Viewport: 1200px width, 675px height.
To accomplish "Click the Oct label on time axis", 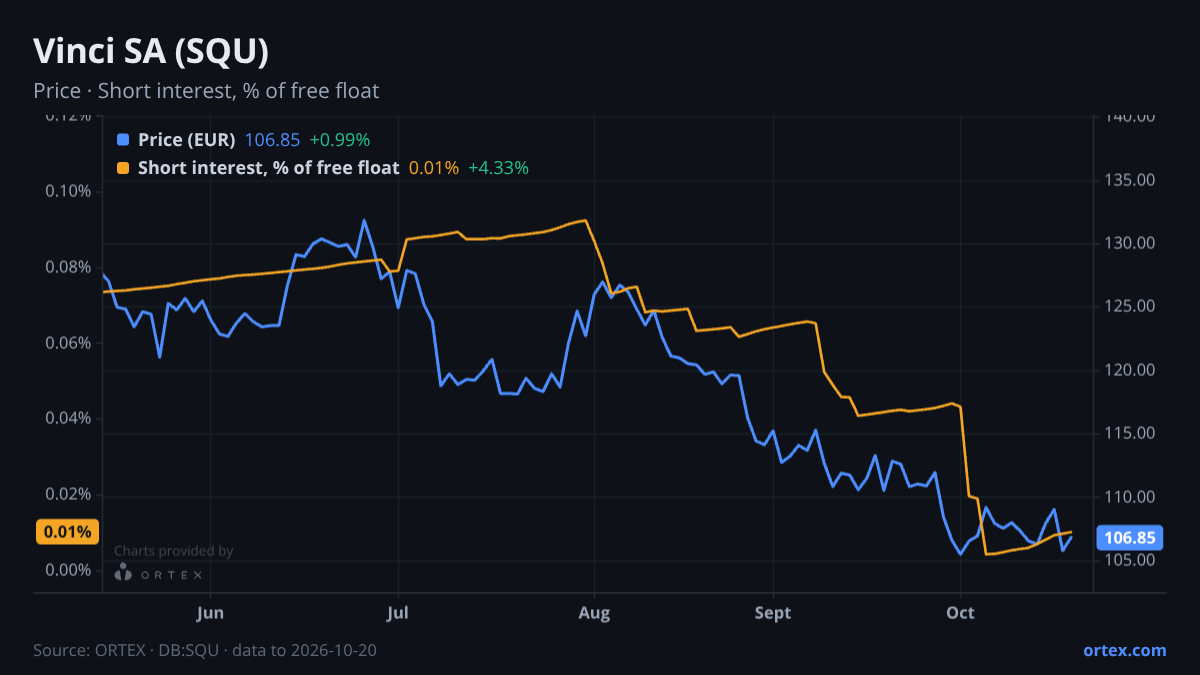I will tap(960, 612).
